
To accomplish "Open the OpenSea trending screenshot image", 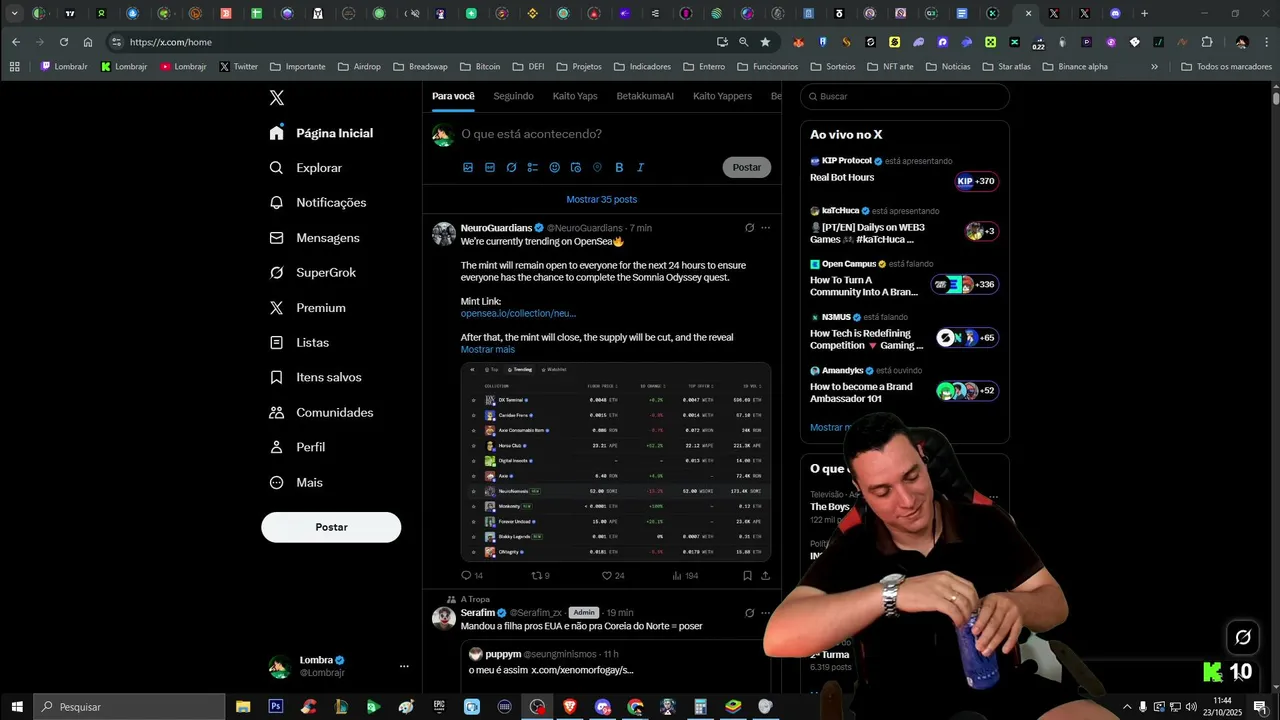I will click(616, 462).
